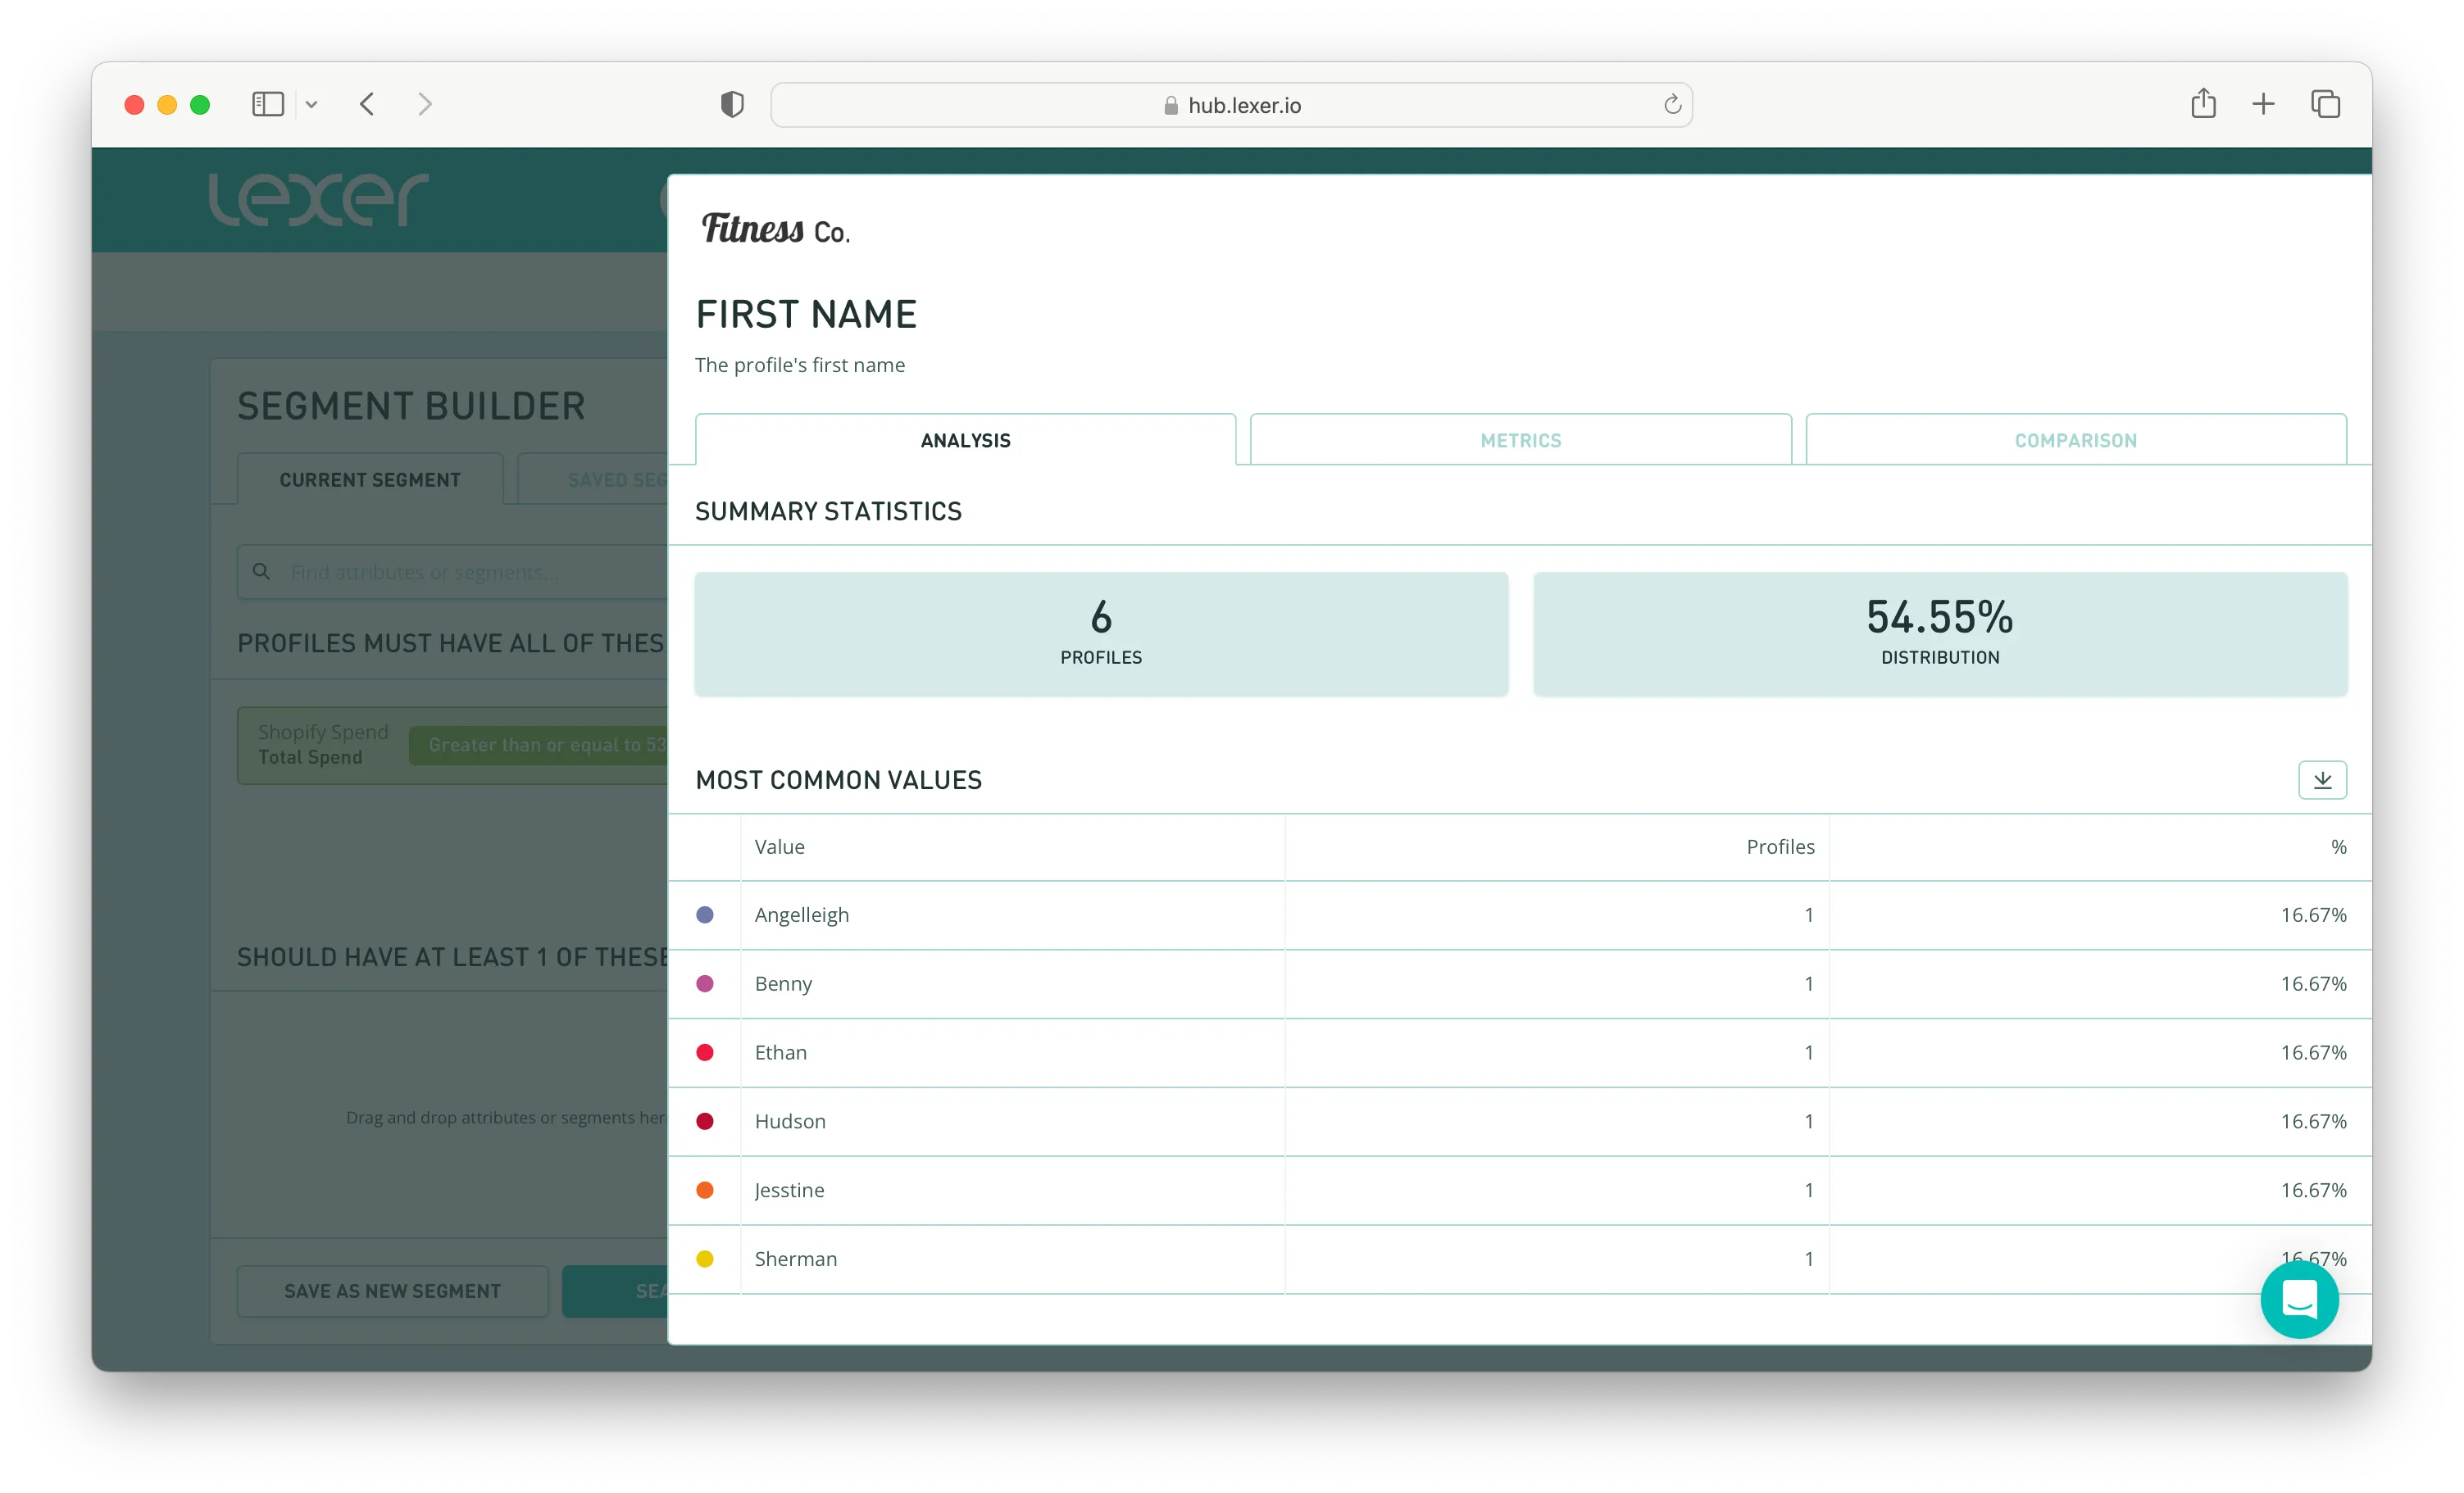Viewport: 2464px width, 1493px height.
Task: Click the privacy shield icon
Action: coord(732,105)
